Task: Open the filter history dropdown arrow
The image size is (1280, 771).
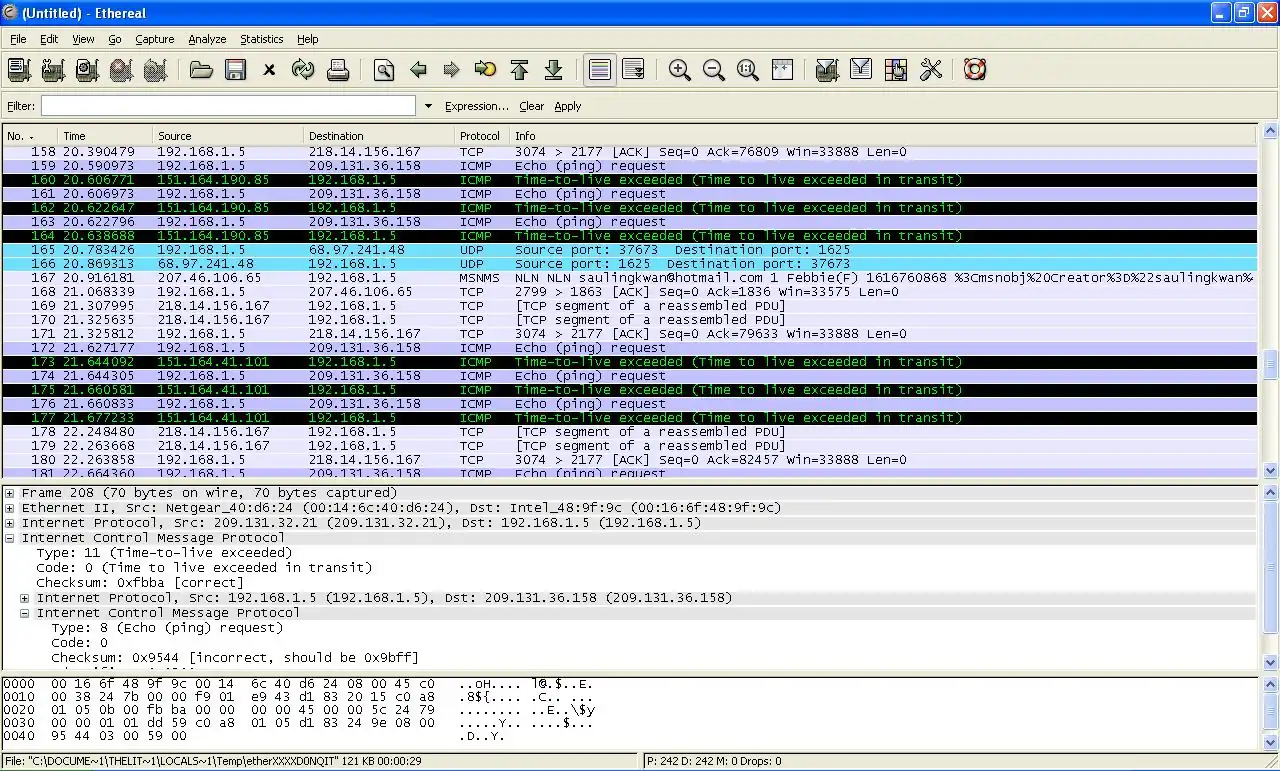Action: pos(428,106)
